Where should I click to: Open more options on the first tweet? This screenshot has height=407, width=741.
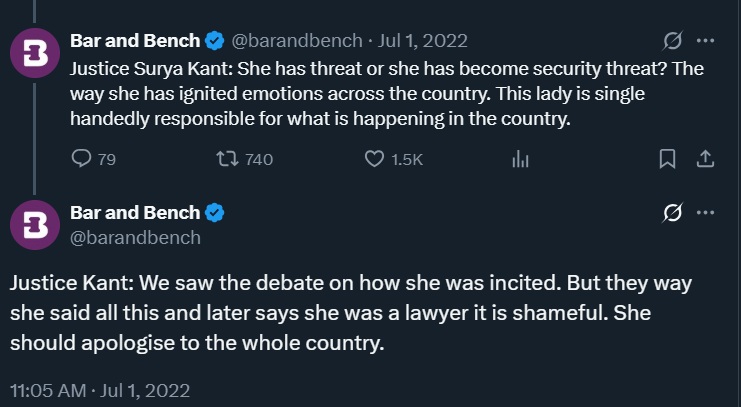[x=705, y=41]
